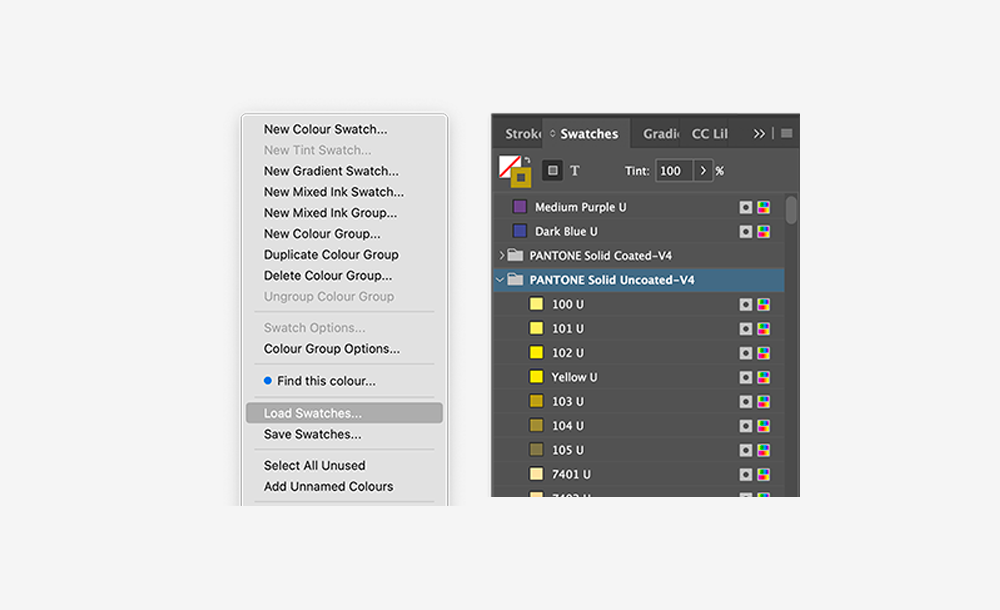The image size is (1000, 610).
Task: Select the fill colour proxy icon
Action: 506,162
